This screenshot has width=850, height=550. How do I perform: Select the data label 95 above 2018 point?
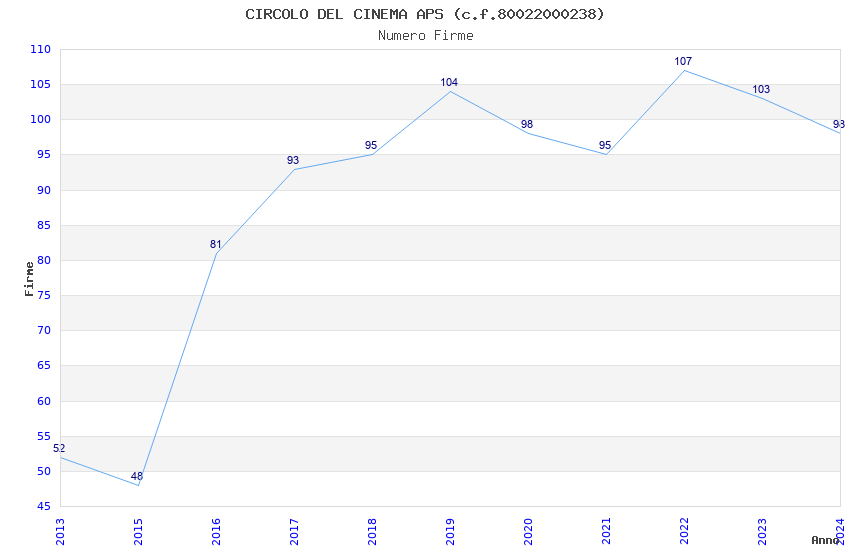tap(371, 145)
